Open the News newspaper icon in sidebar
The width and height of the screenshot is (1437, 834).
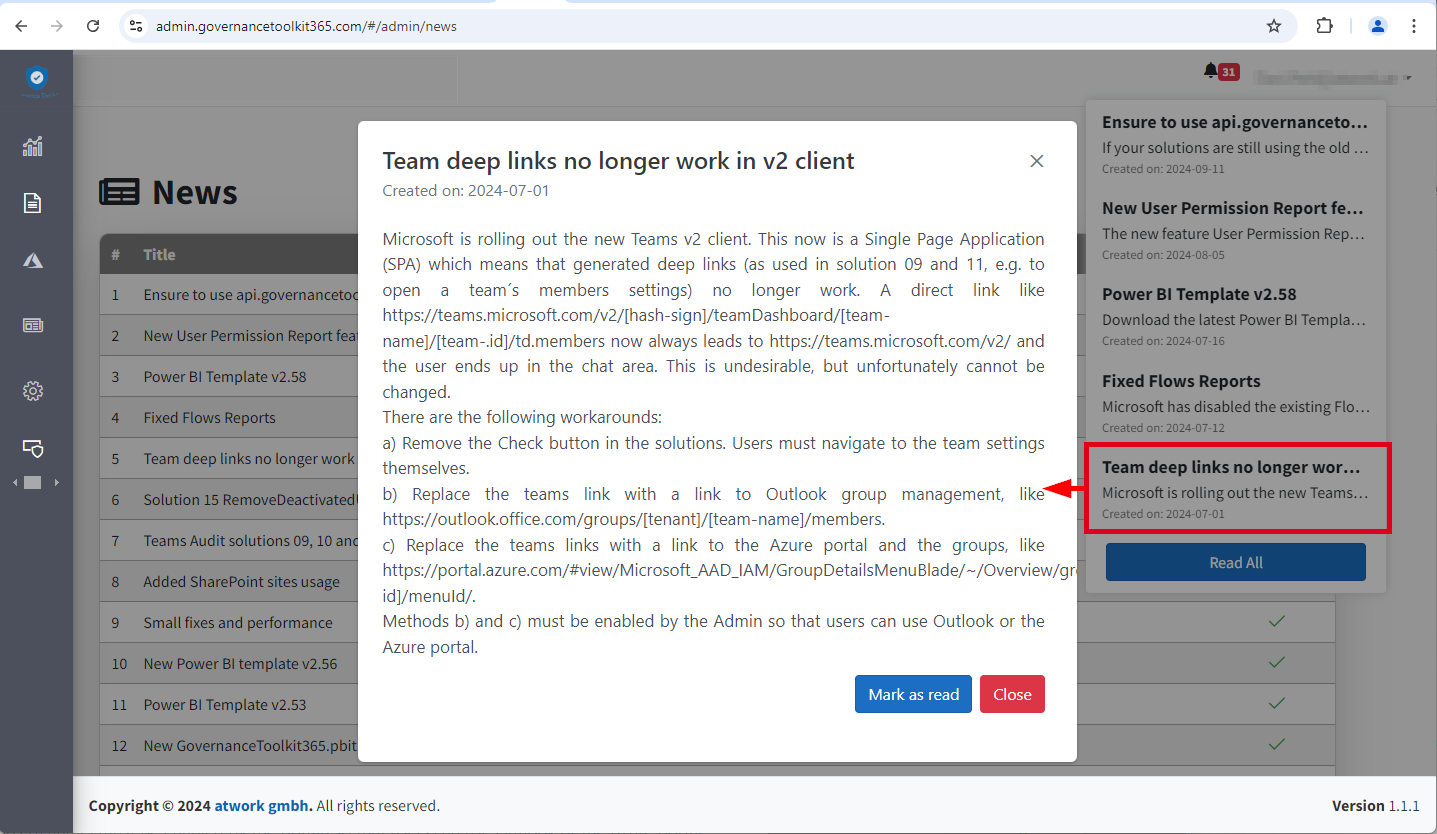[x=33, y=324]
